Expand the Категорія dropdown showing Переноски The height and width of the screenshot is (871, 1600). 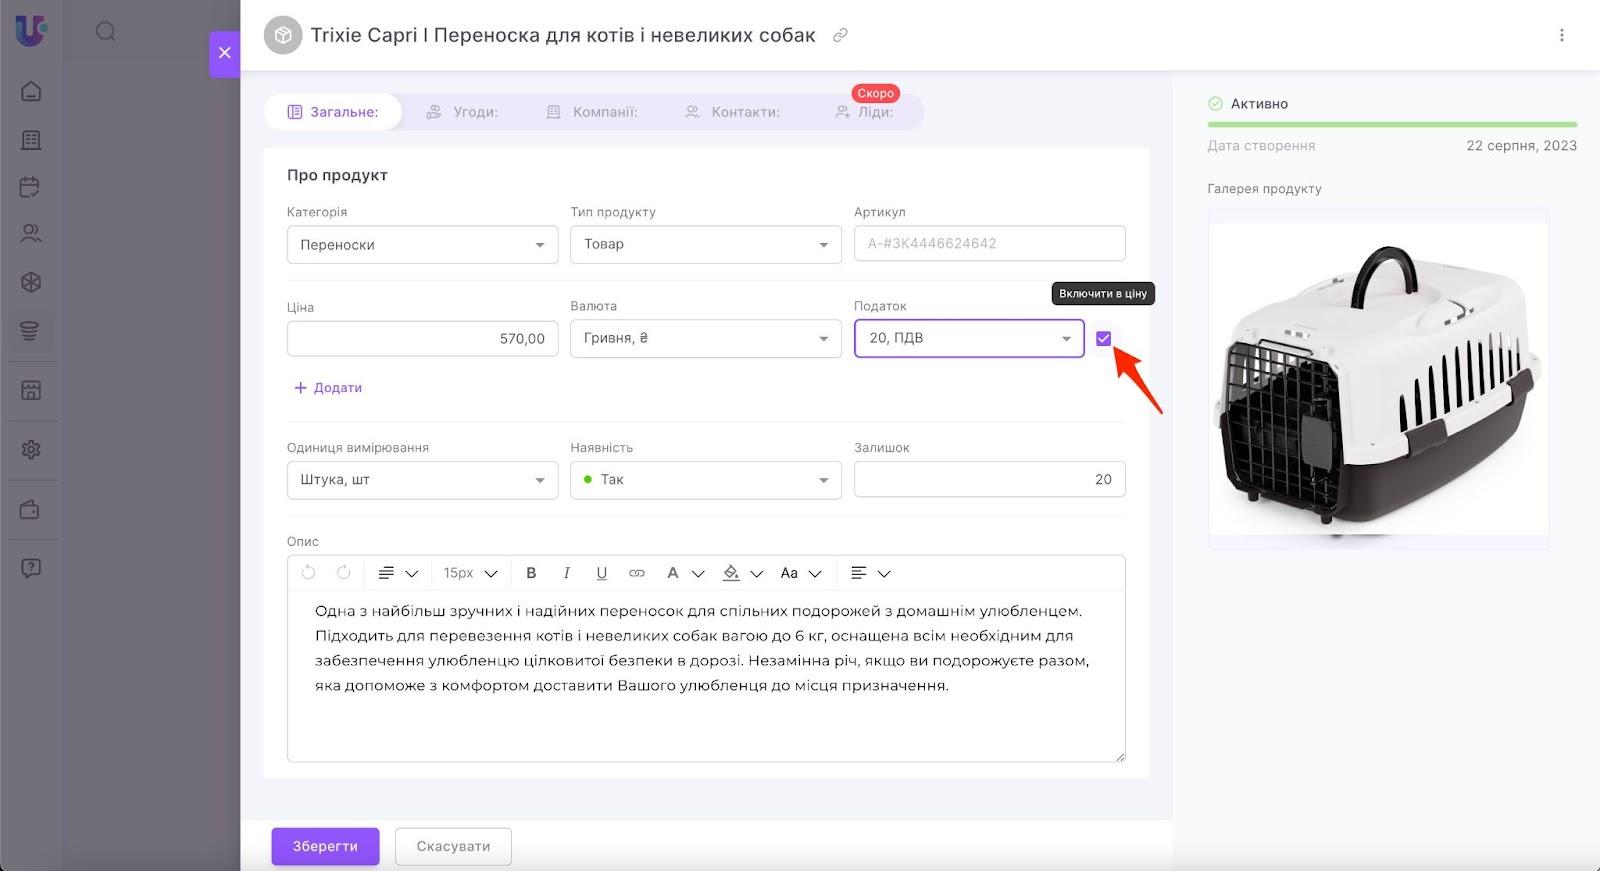click(422, 245)
